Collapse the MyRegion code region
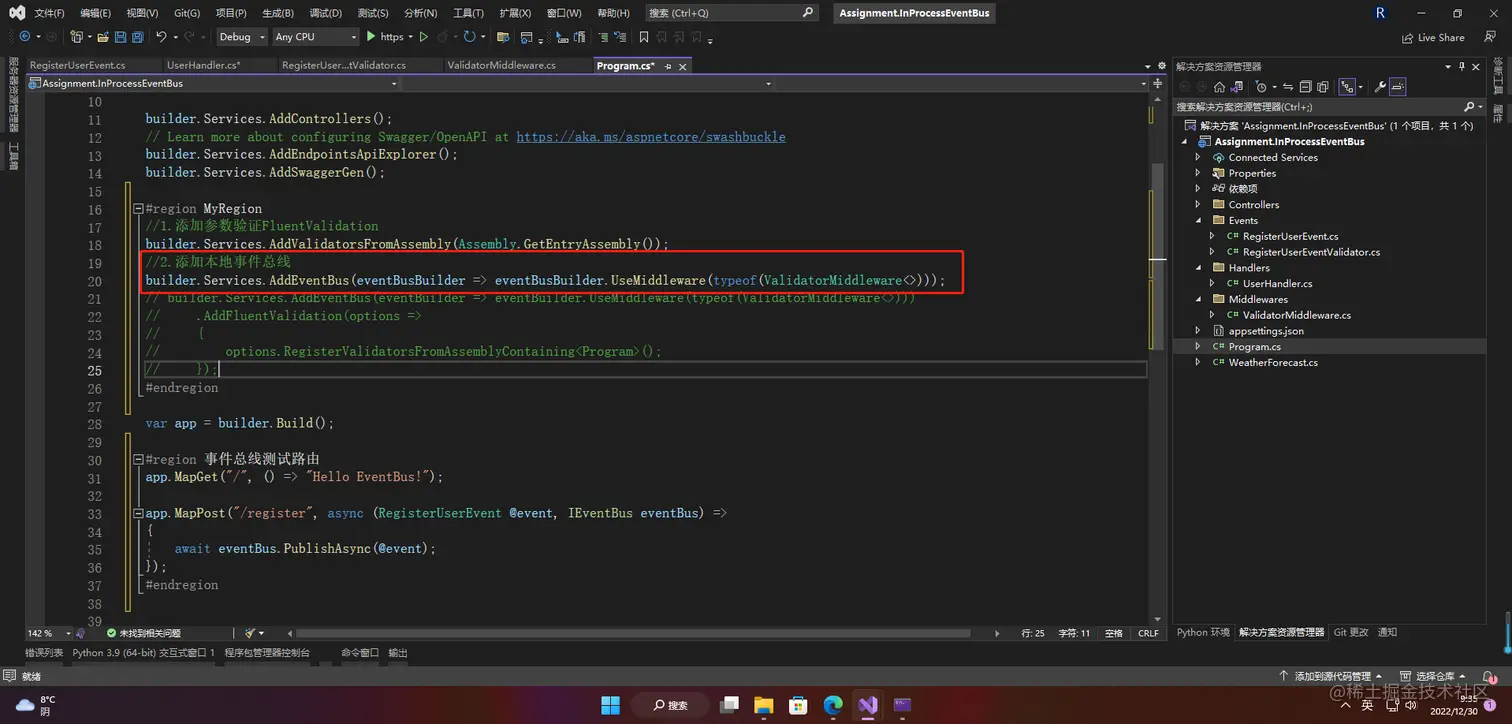The width and height of the screenshot is (1512, 724). [137, 209]
